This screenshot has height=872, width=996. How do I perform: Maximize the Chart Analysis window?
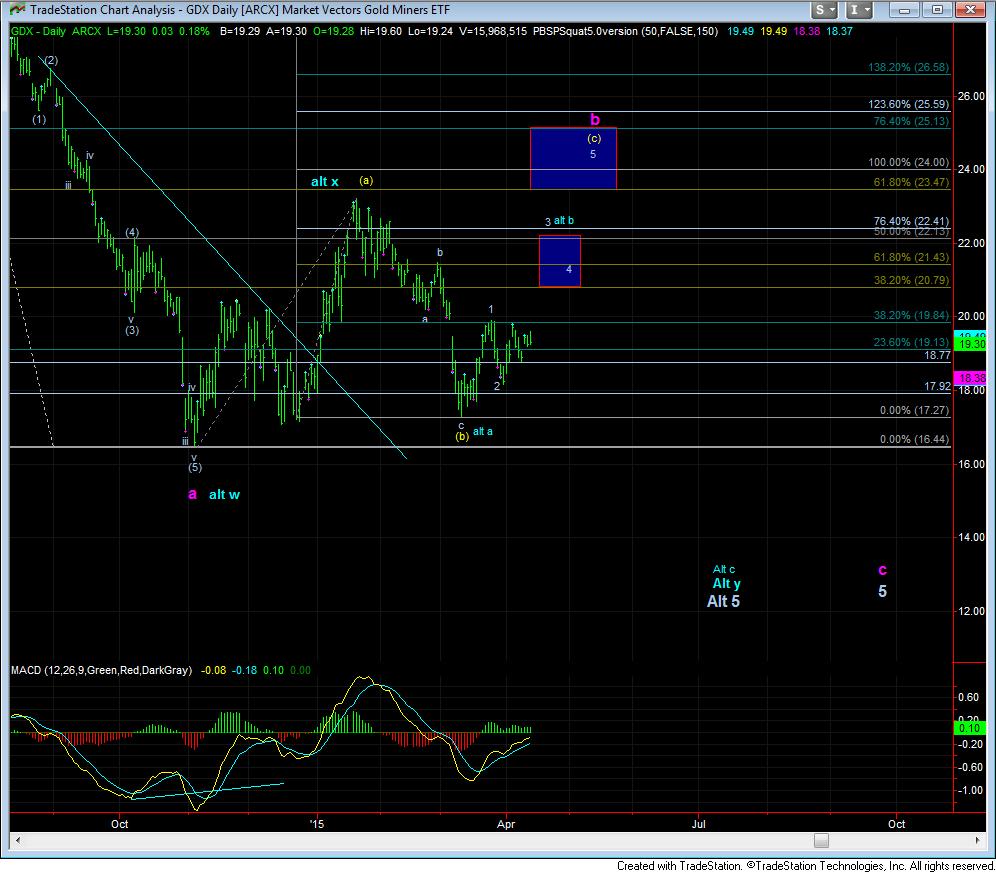[x=937, y=10]
